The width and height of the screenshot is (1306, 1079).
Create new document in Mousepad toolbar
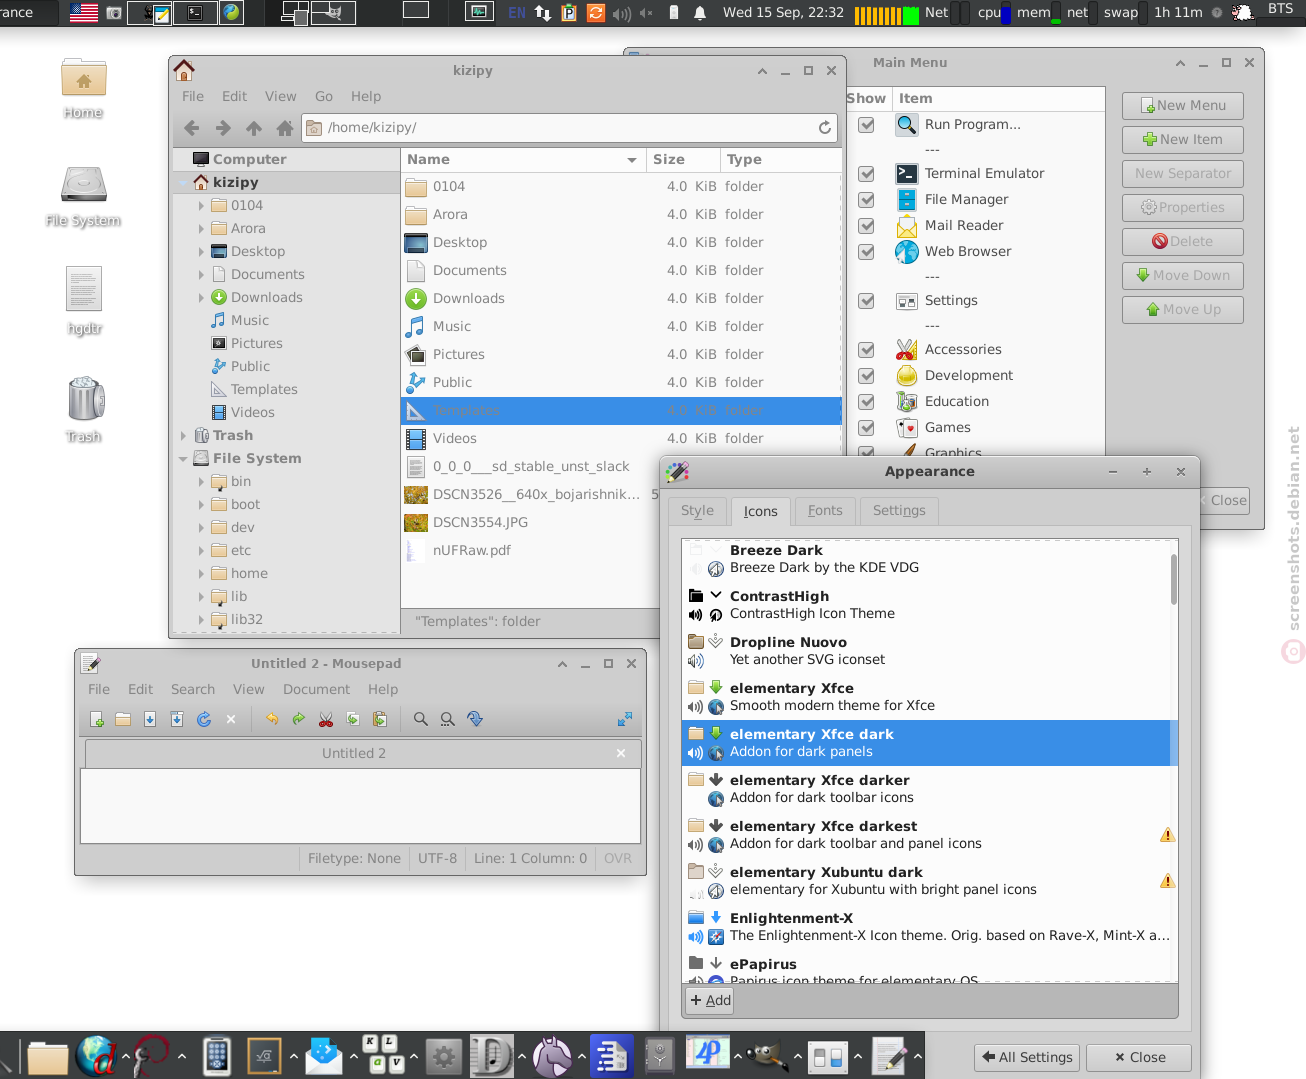(97, 719)
